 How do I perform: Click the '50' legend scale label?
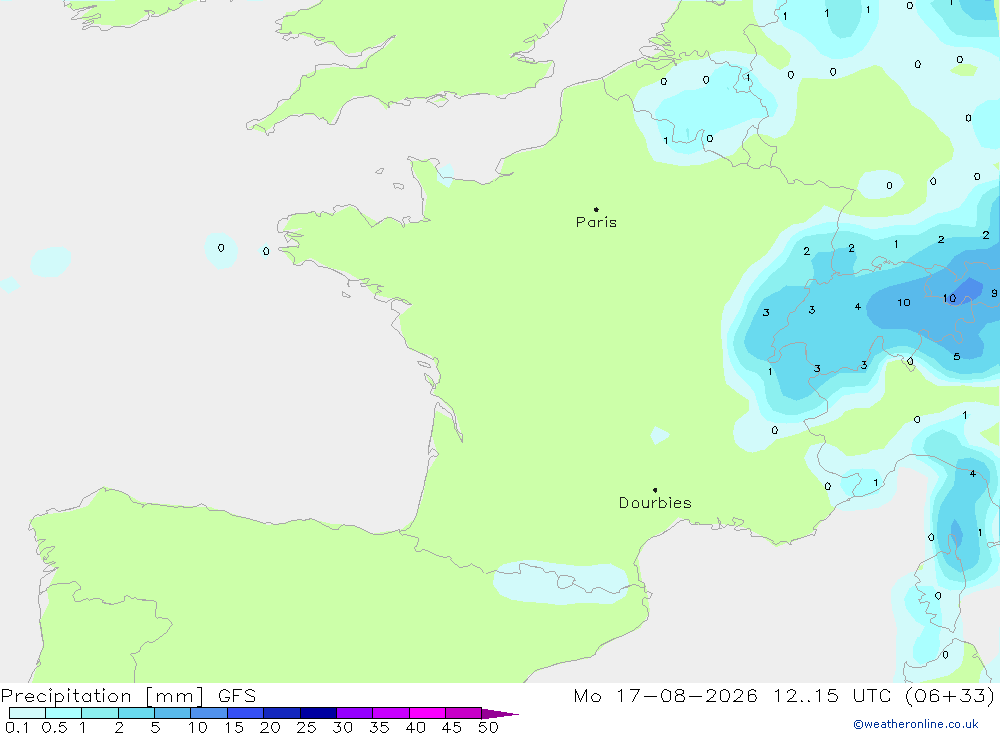[x=488, y=727]
